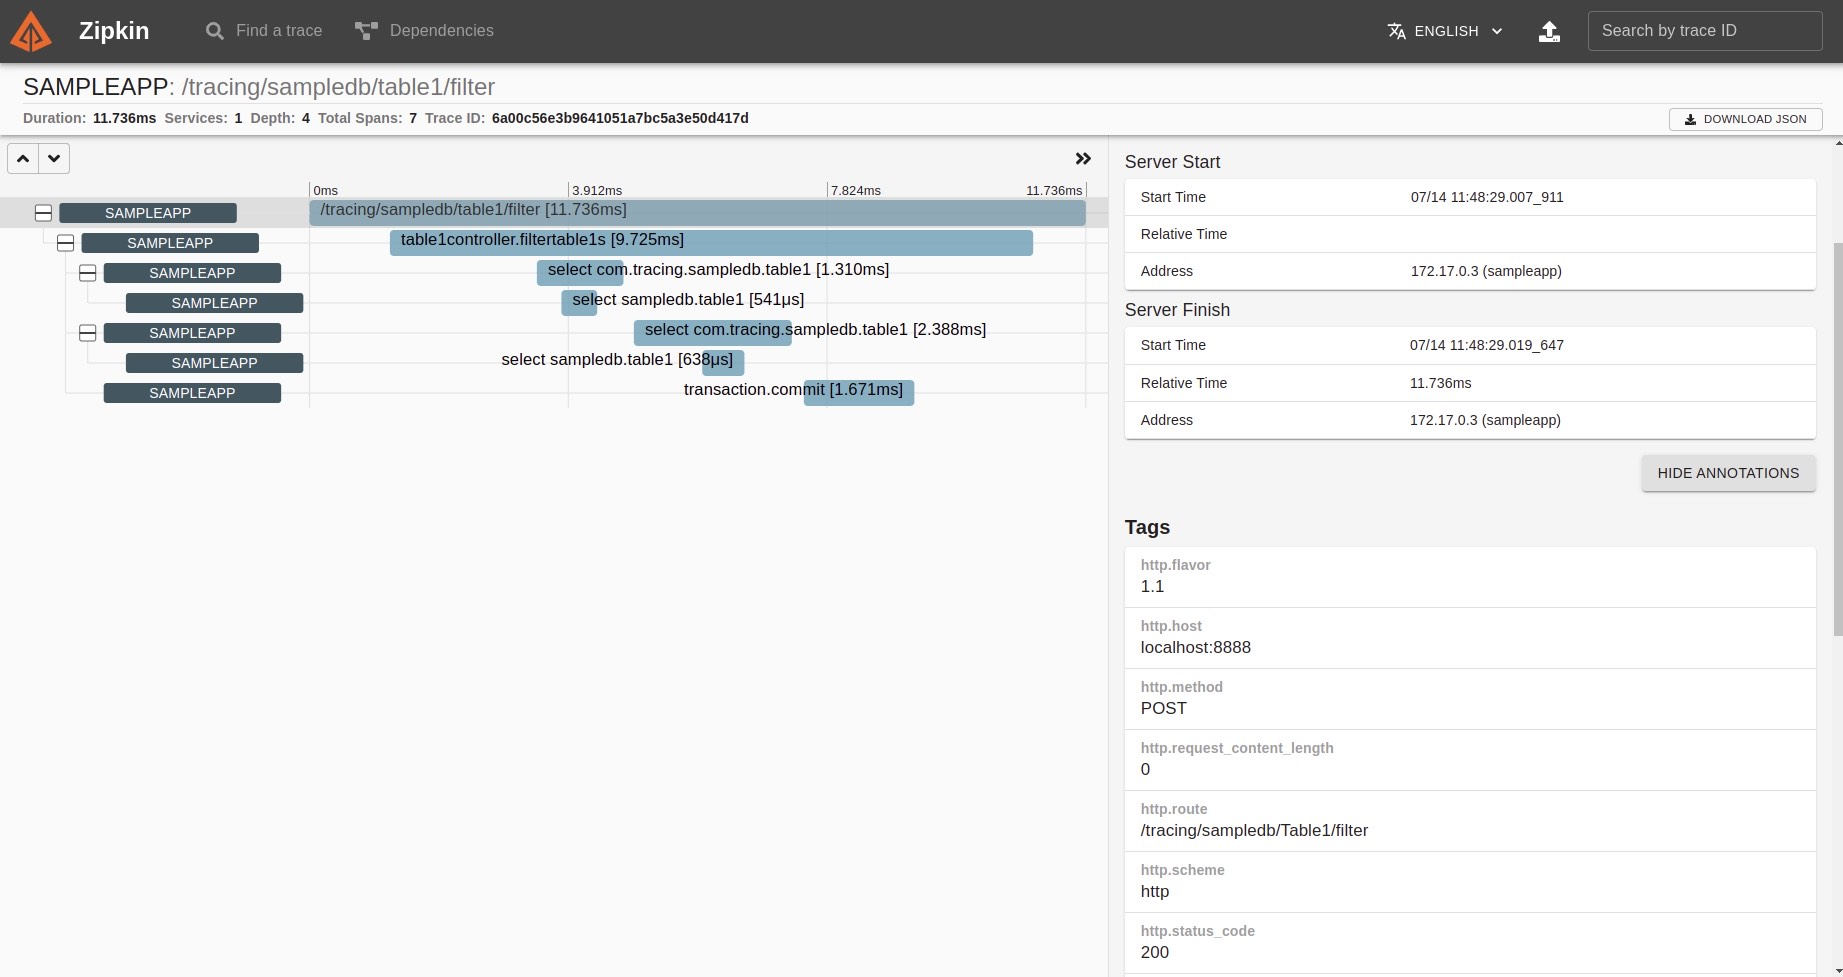Select the root /tracing/sampledb/table1/filter span bar
The image size is (1843, 977).
tap(697, 212)
